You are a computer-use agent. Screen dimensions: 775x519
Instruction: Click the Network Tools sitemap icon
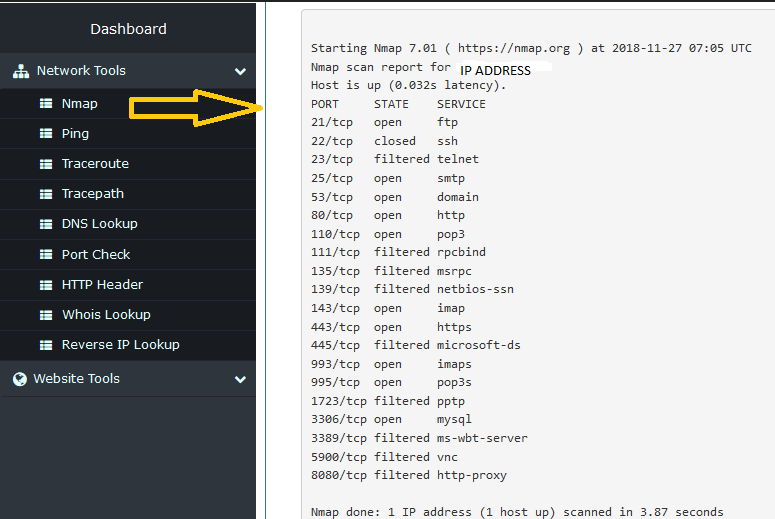[20, 72]
